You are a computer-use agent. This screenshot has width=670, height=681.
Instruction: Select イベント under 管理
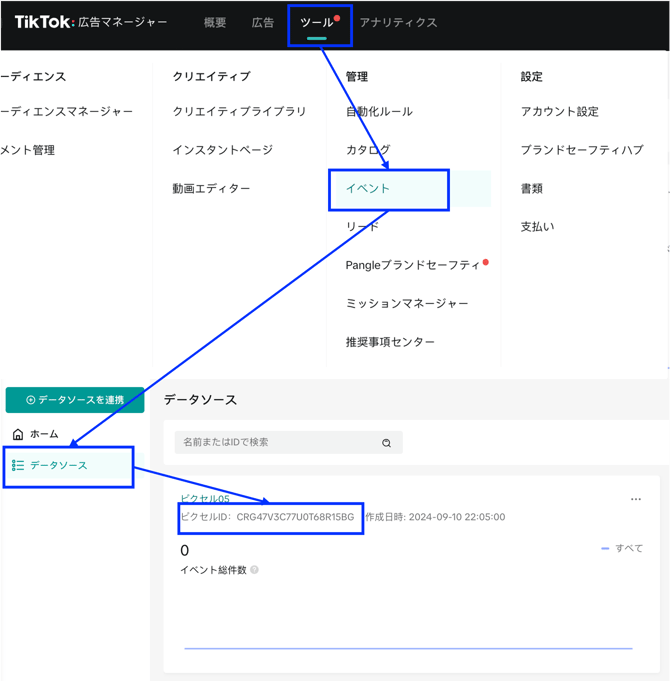tap(368, 188)
